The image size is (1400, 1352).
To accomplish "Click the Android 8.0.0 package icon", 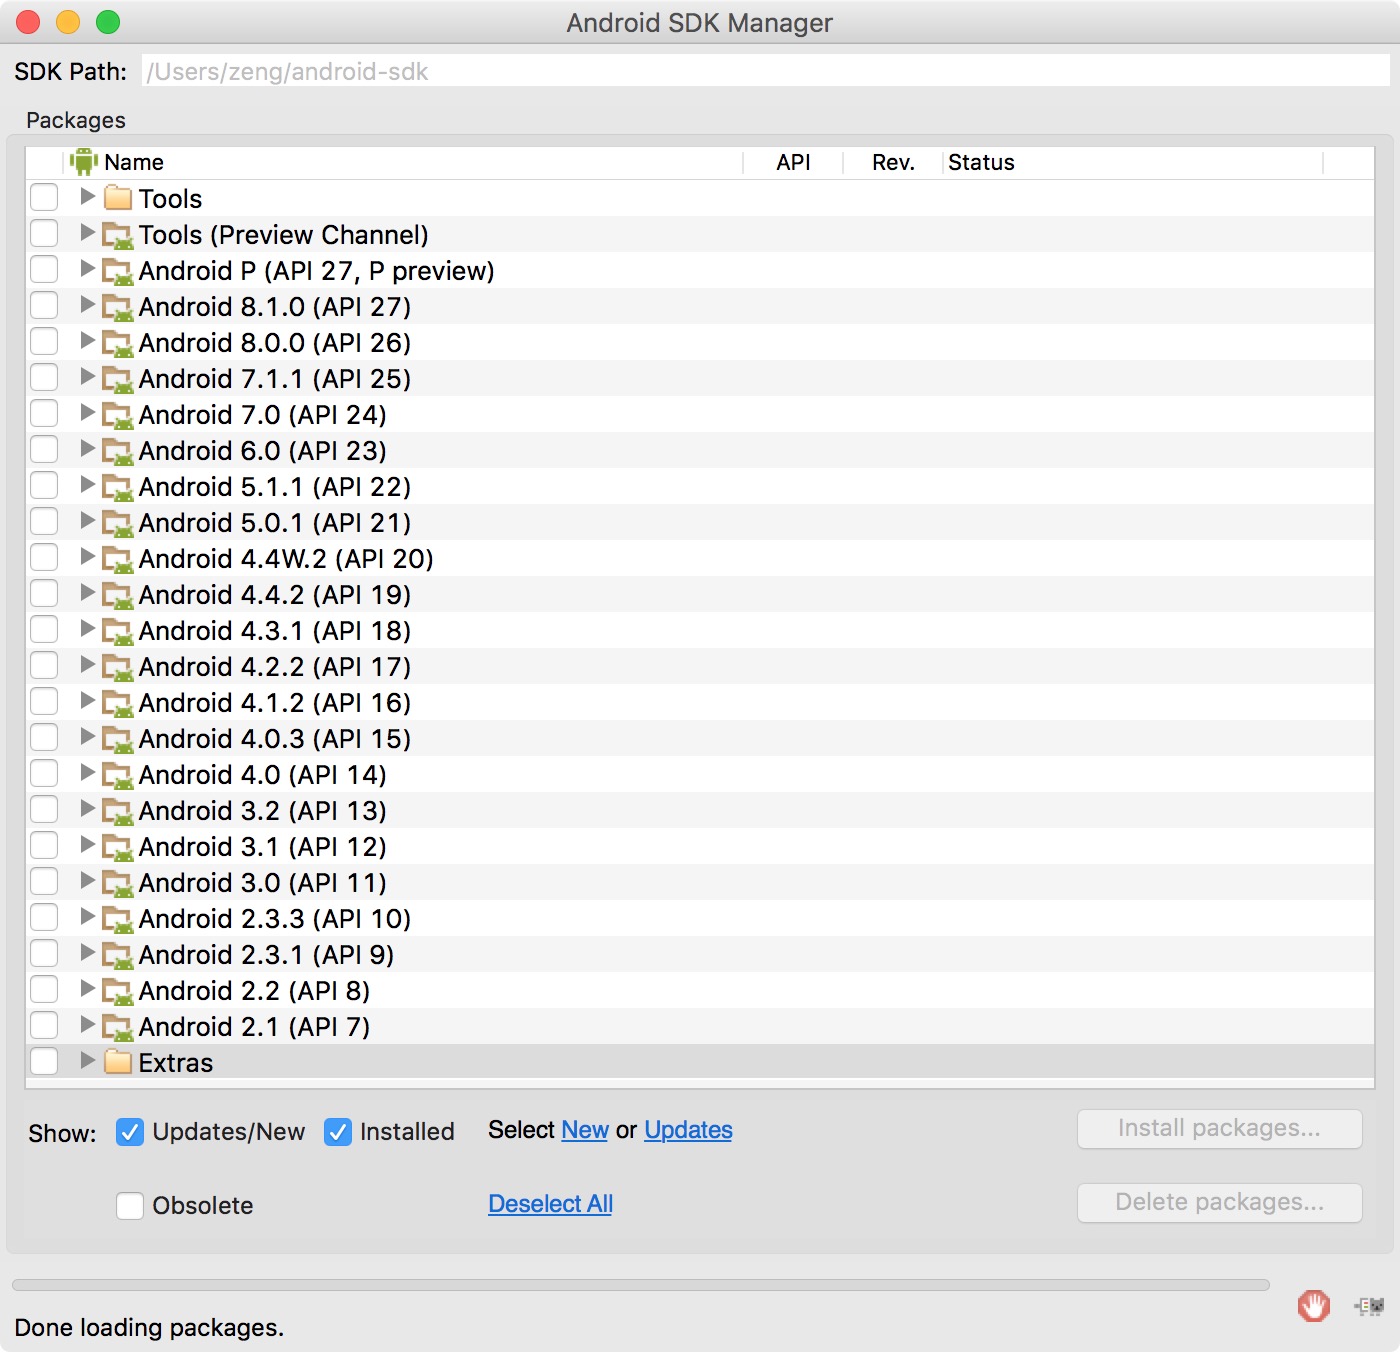I will (118, 344).
